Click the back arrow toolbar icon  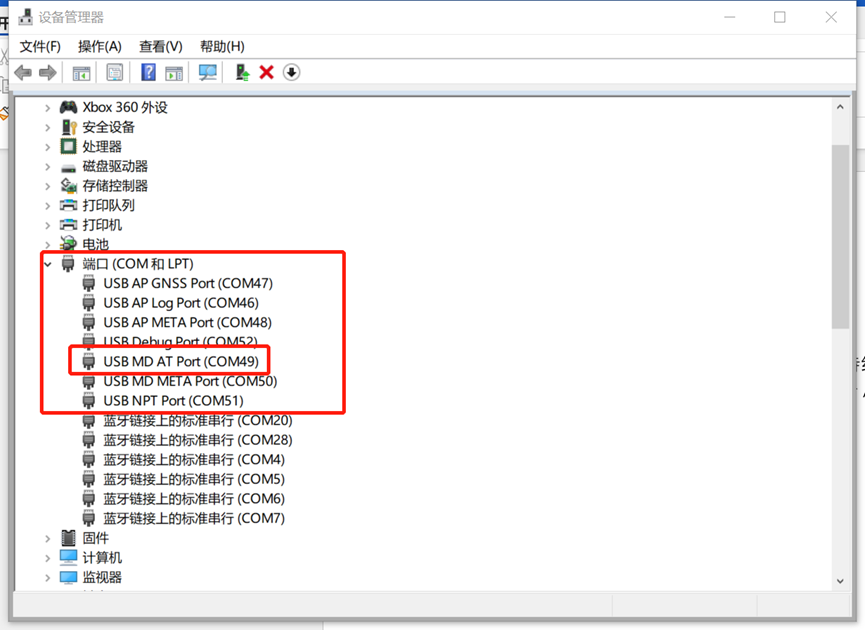tap(23, 73)
